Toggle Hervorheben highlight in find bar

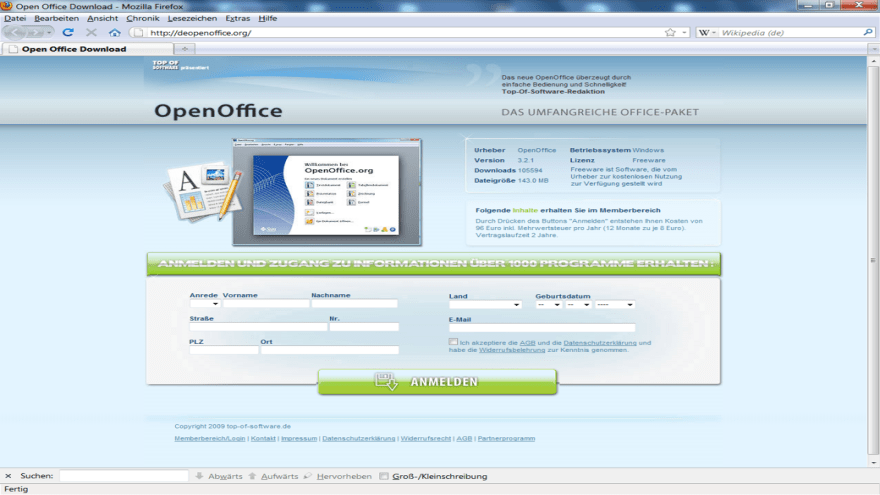[x=337, y=476]
